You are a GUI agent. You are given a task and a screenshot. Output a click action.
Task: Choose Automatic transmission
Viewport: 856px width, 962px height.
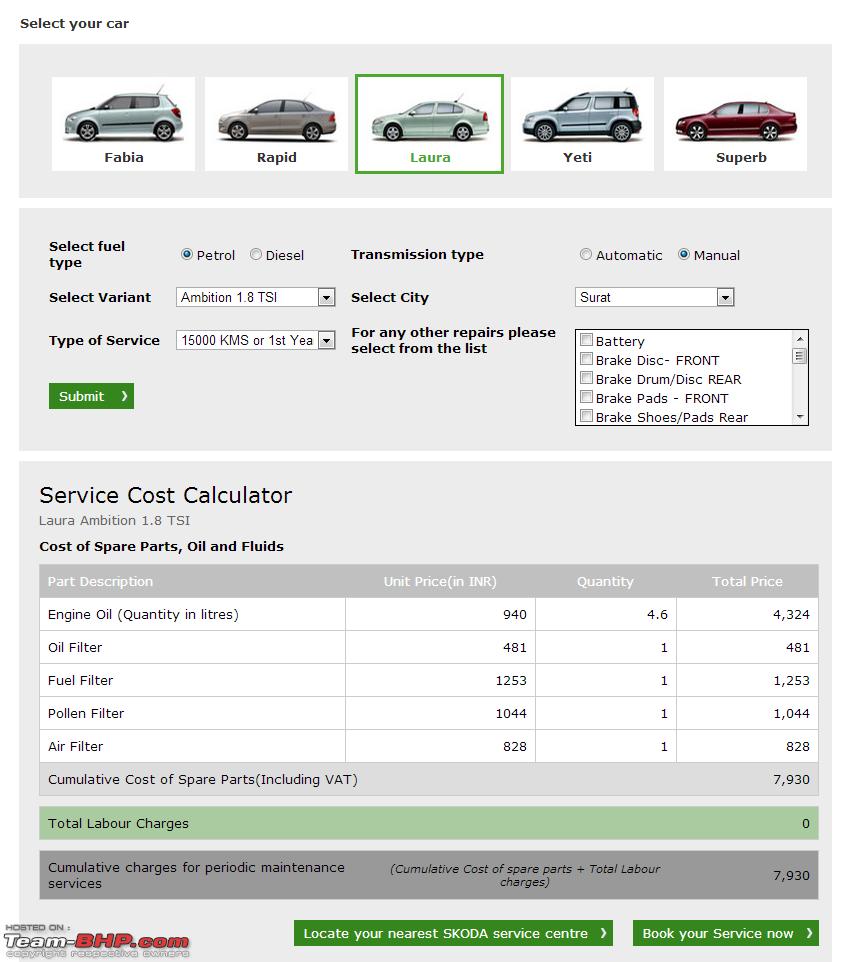586,255
